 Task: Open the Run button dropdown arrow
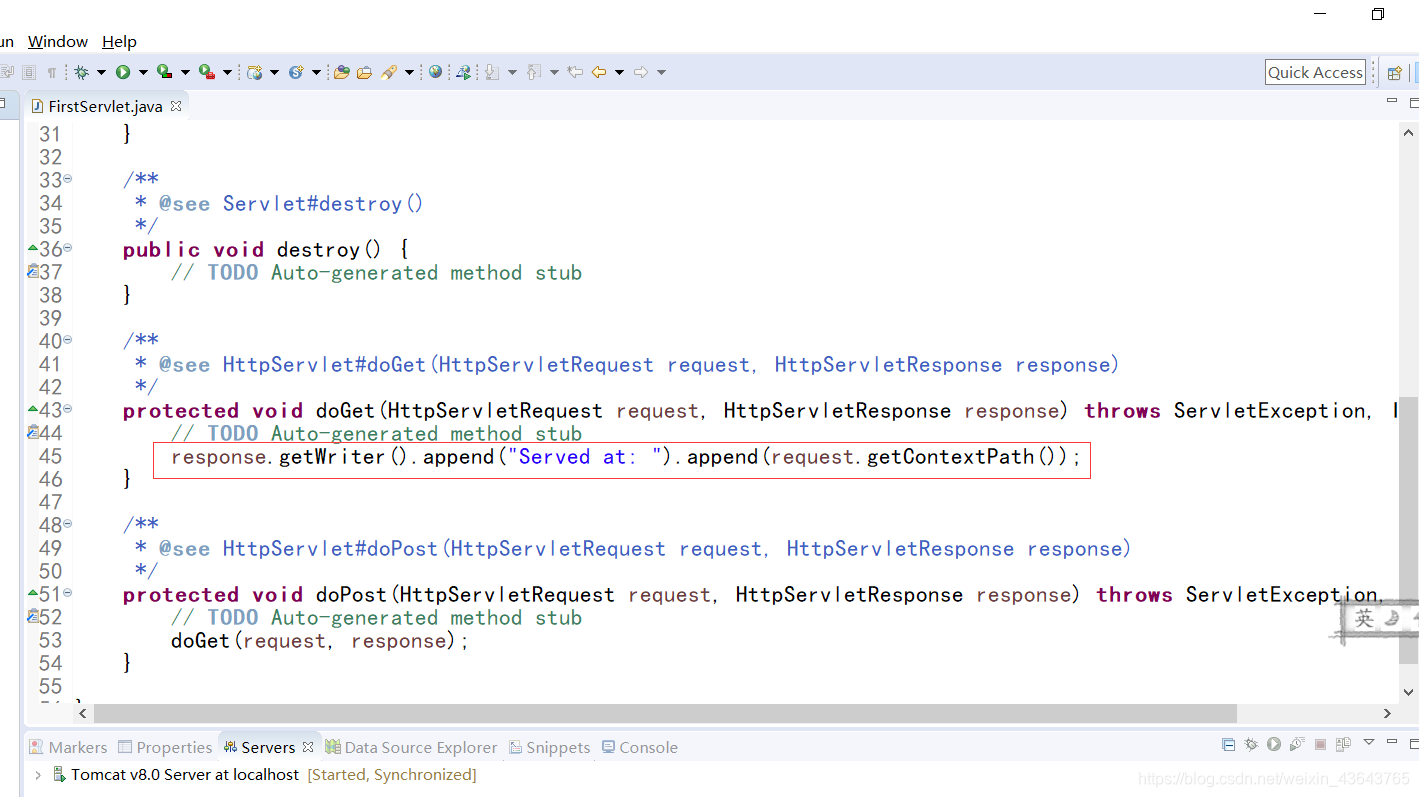[x=143, y=72]
